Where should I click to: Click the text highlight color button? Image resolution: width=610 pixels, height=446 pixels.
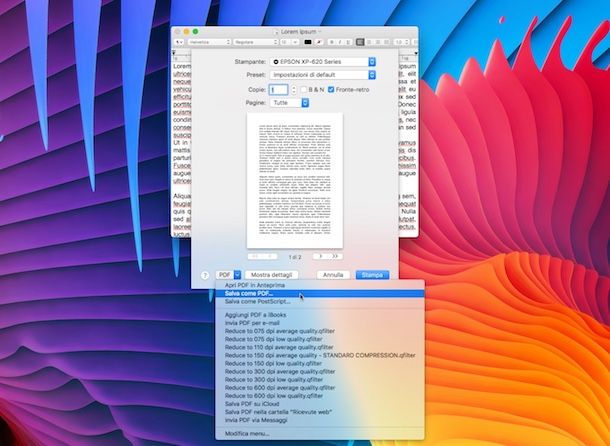(319, 42)
